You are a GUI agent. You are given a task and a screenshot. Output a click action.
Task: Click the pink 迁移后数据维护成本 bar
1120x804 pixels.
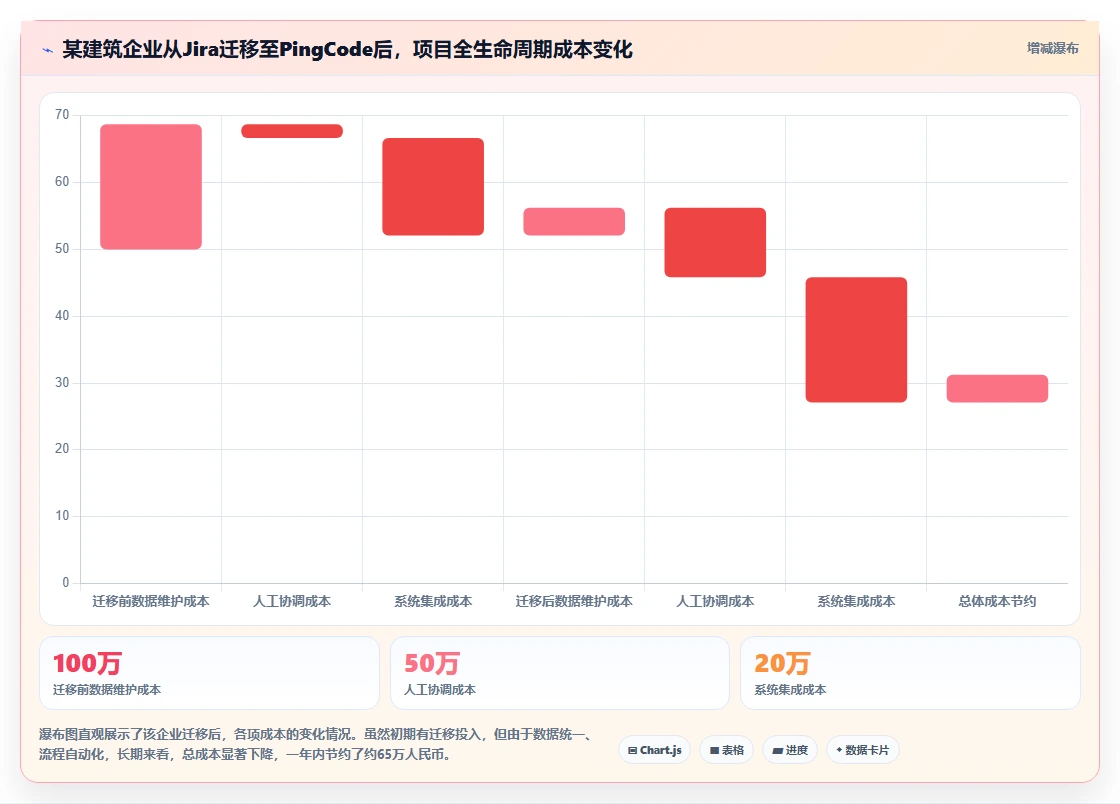(574, 221)
